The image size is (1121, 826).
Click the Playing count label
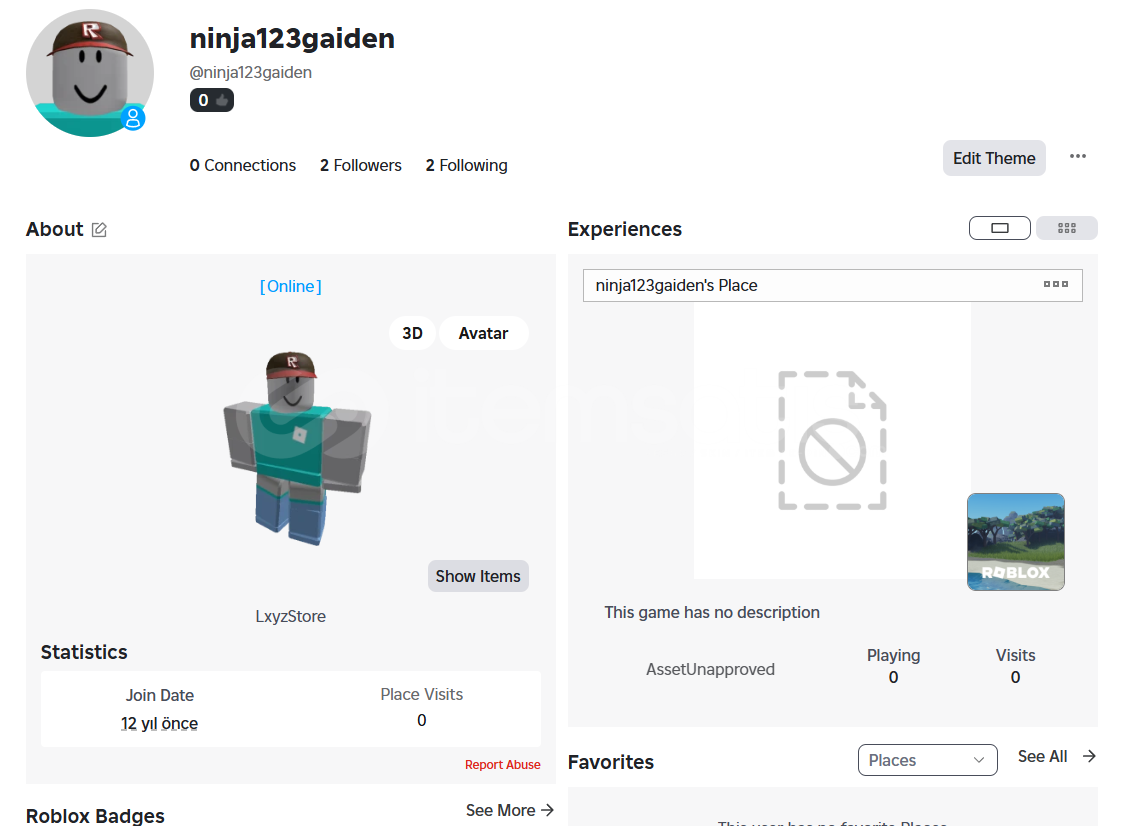(894, 655)
